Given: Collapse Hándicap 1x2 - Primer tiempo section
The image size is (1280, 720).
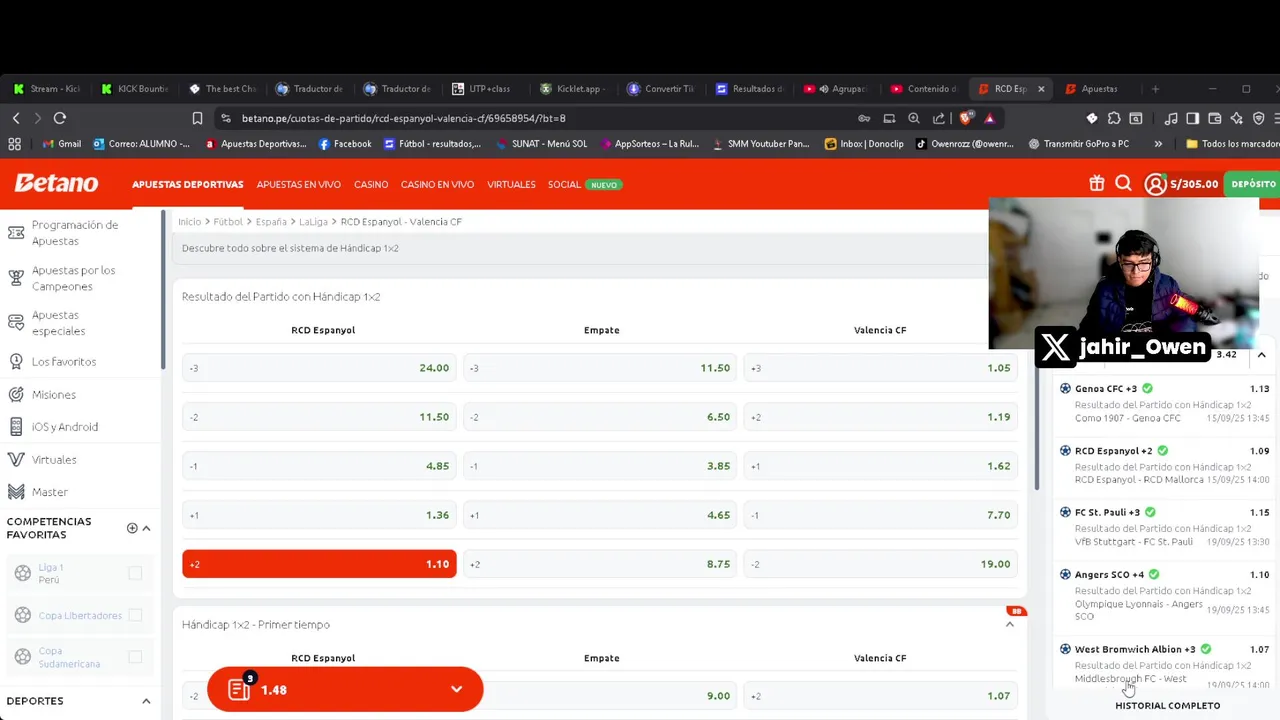Looking at the screenshot, I should pos(1009,624).
